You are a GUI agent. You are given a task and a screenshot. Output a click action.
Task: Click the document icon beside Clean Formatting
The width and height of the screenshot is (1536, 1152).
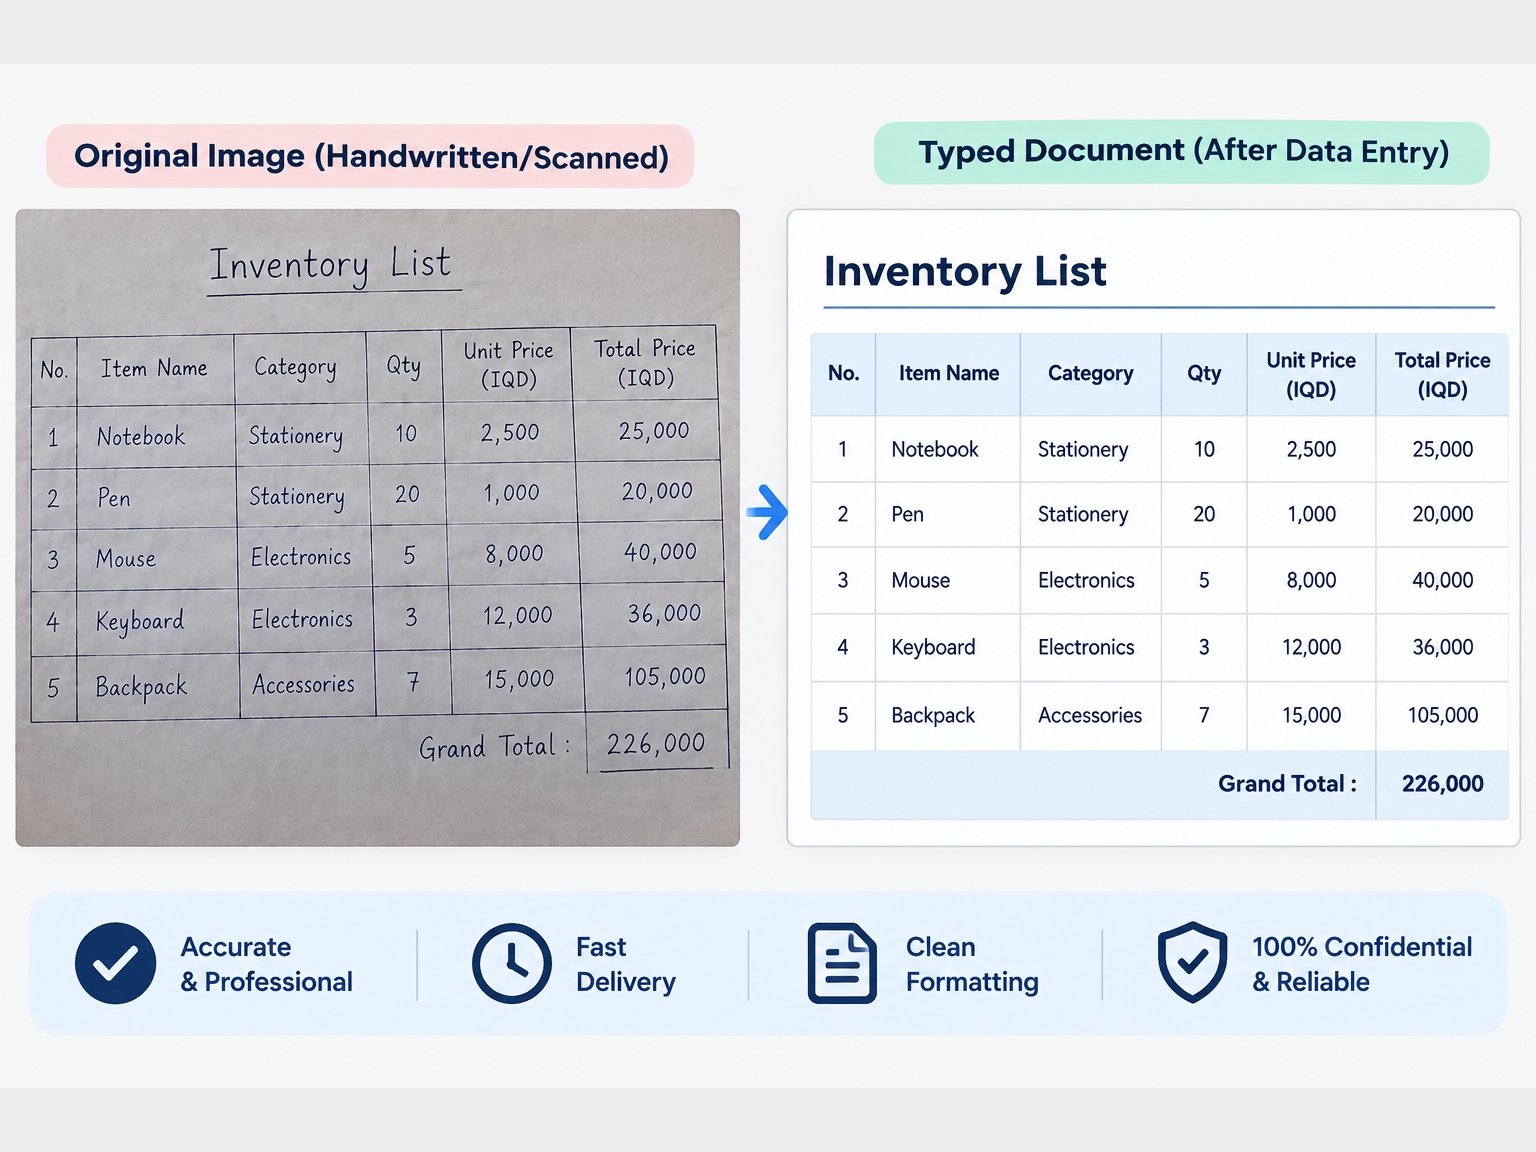click(x=842, y=964)
